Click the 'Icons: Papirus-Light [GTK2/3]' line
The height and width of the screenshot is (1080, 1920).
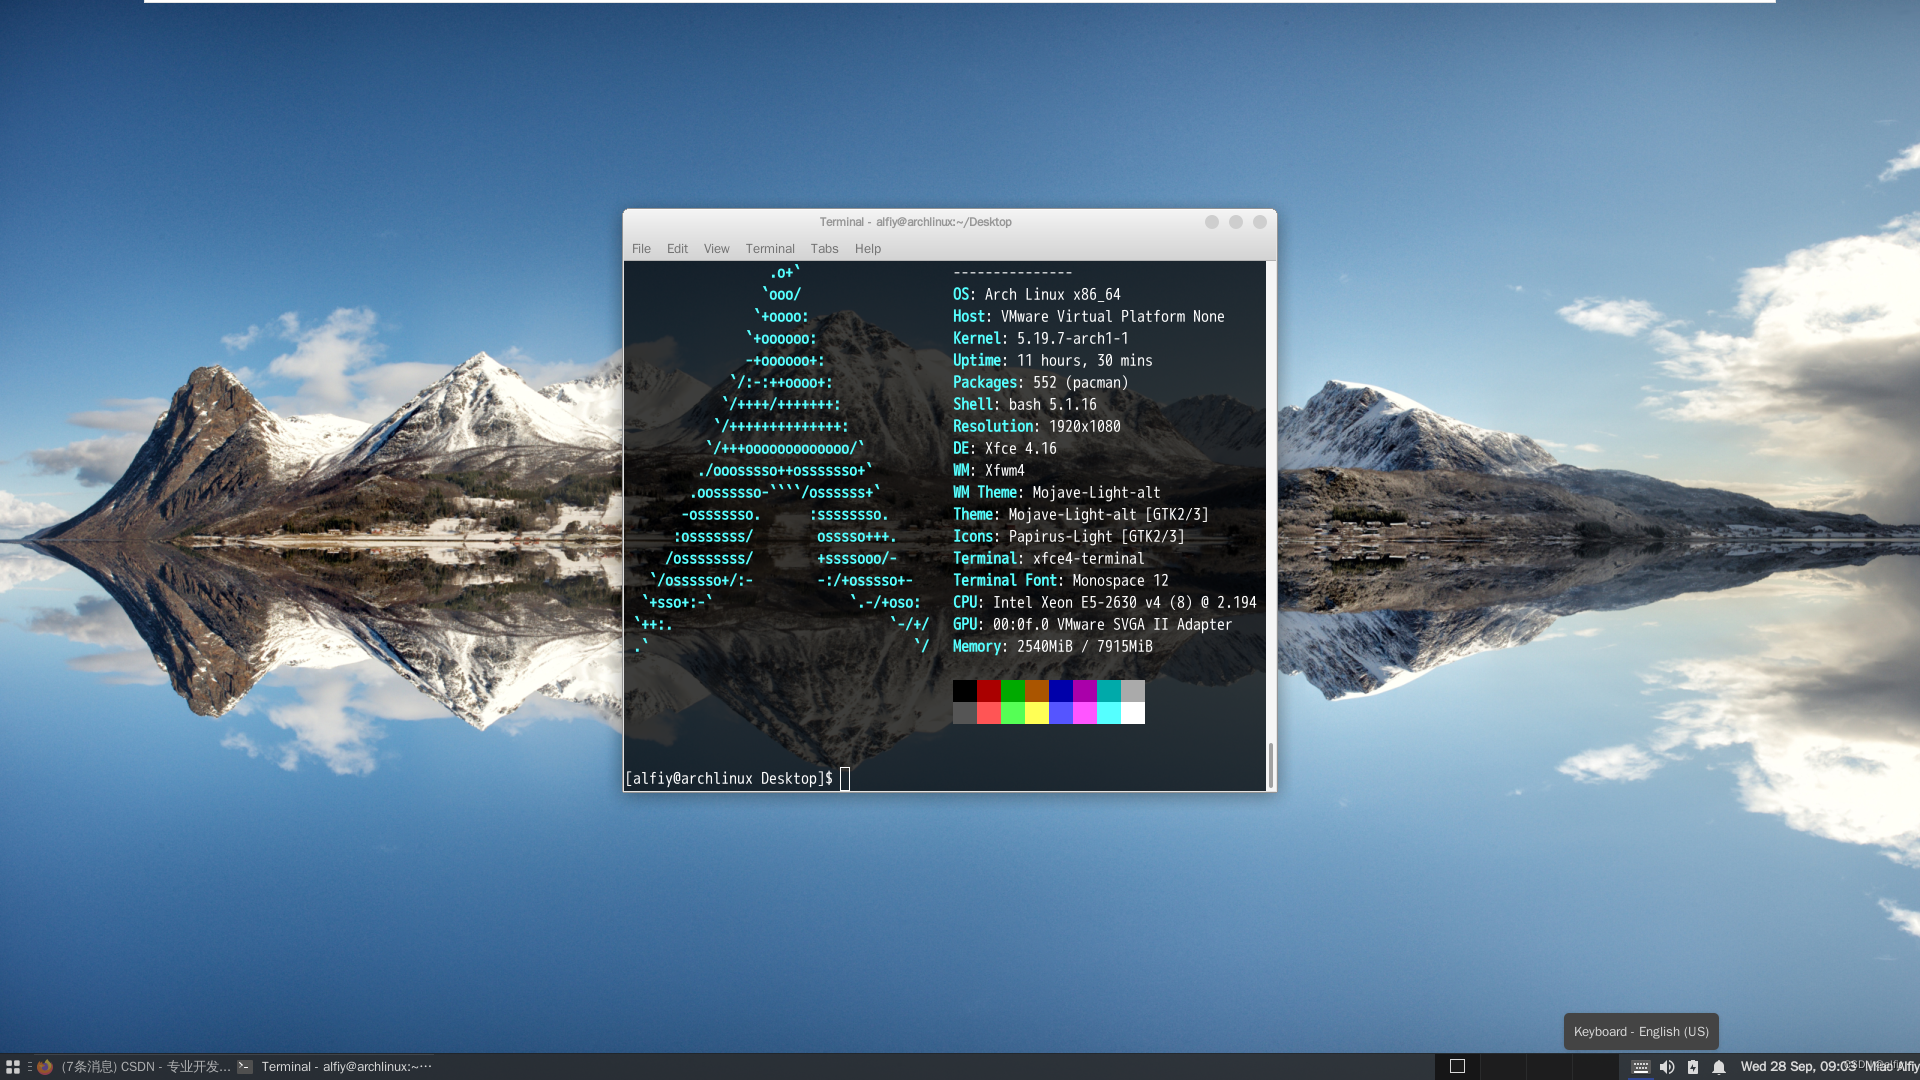[x=1069, y=536]
